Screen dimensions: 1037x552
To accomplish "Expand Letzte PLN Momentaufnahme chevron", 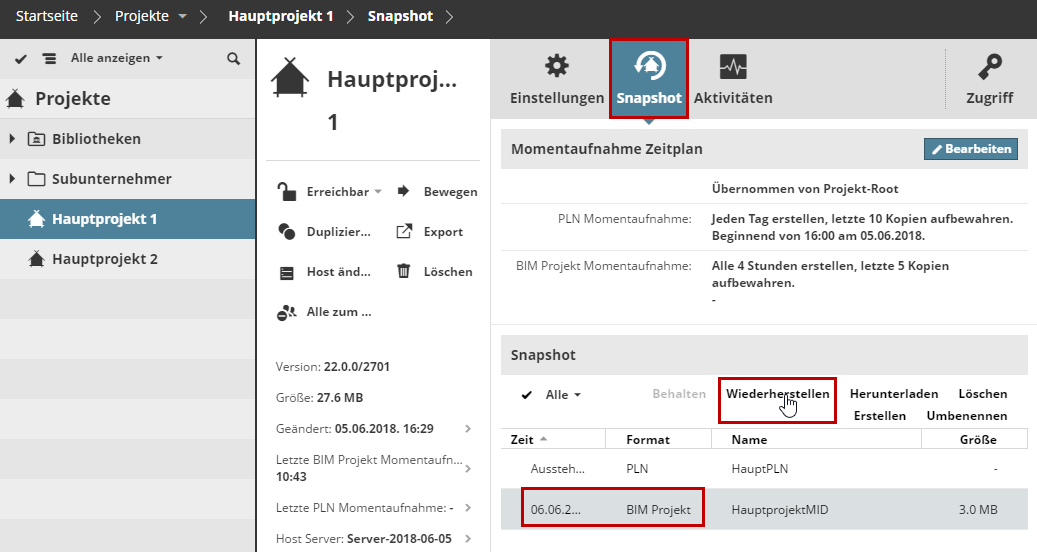I will pyautogui.click(x=468, y=508).
